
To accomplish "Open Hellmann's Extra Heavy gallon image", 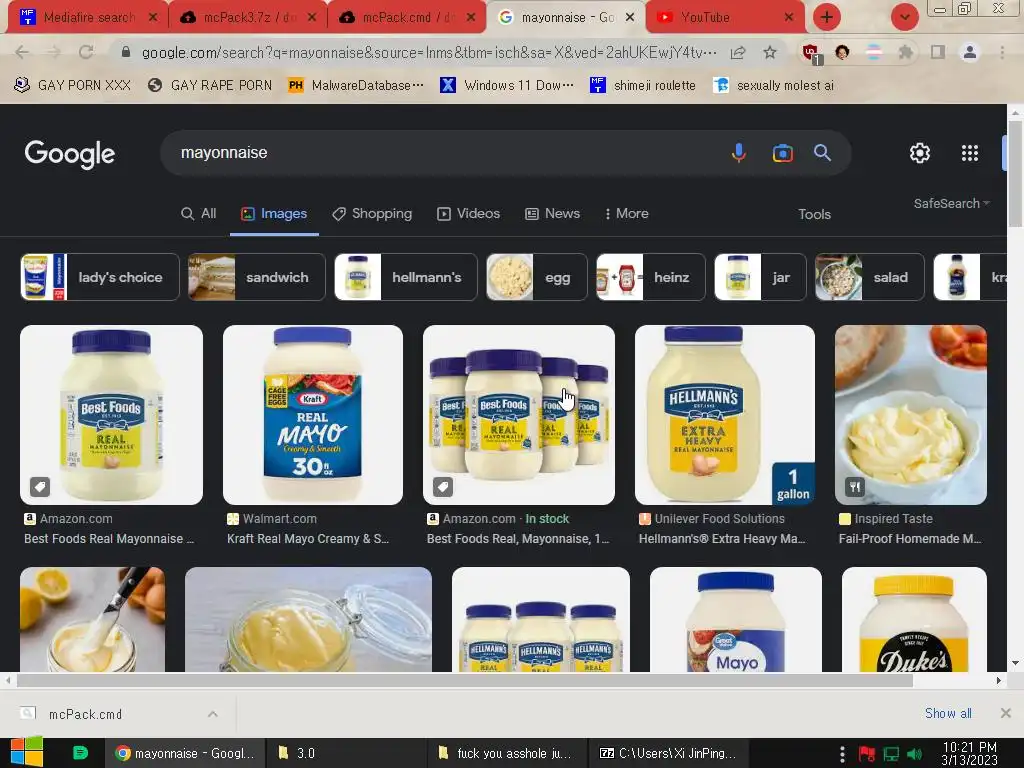I will point(725,415).
